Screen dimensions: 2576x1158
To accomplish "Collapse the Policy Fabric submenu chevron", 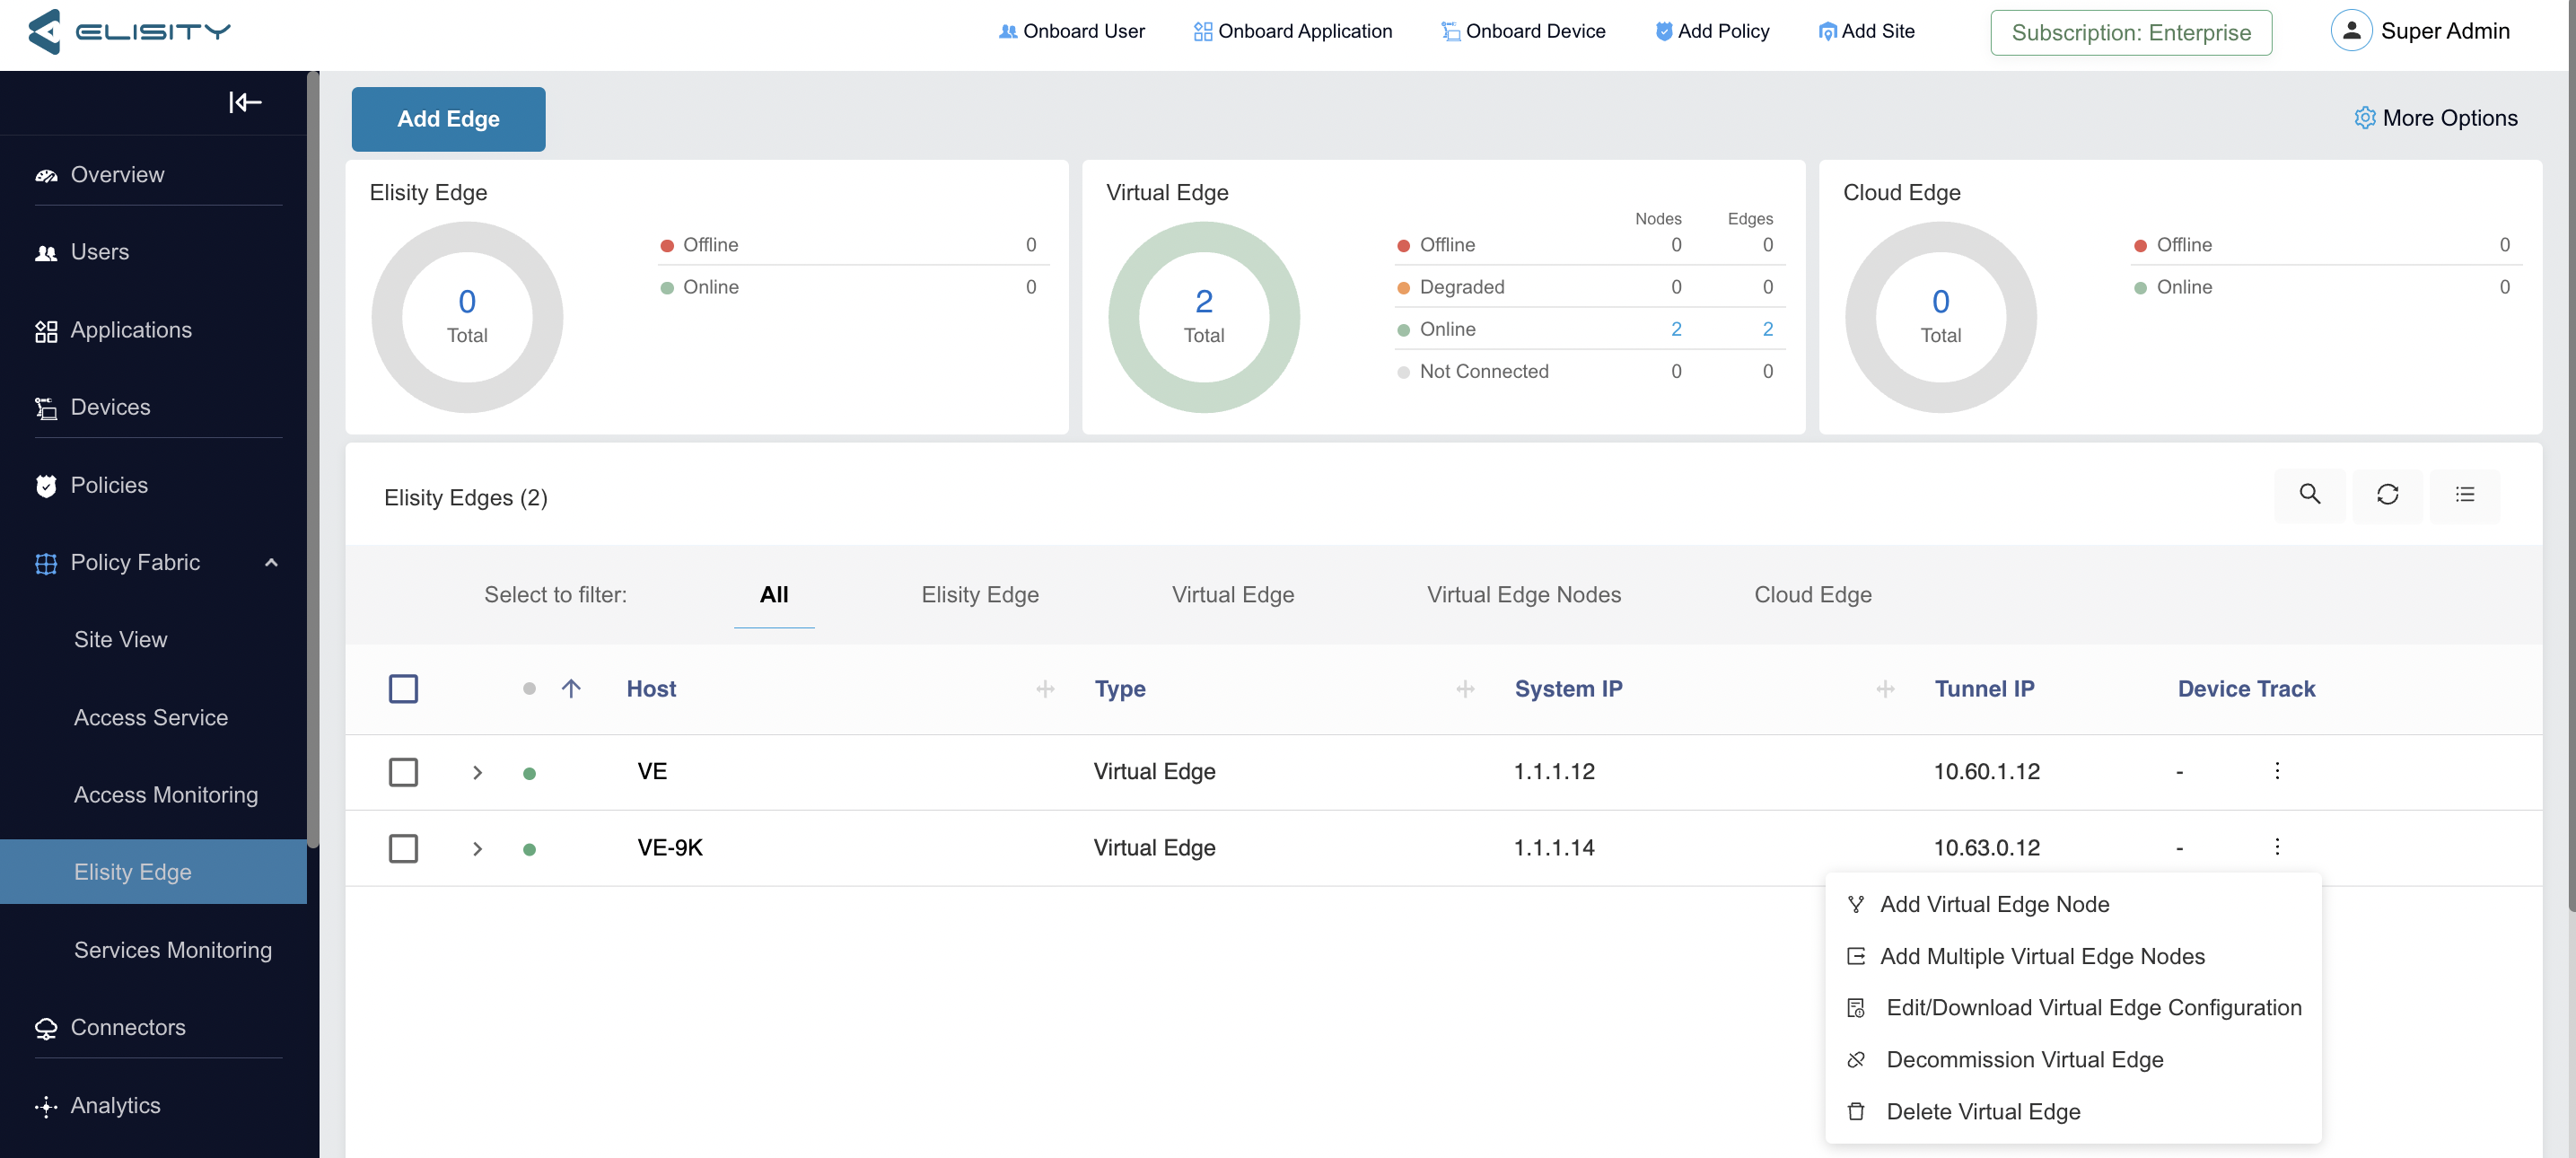I will 271,563.
